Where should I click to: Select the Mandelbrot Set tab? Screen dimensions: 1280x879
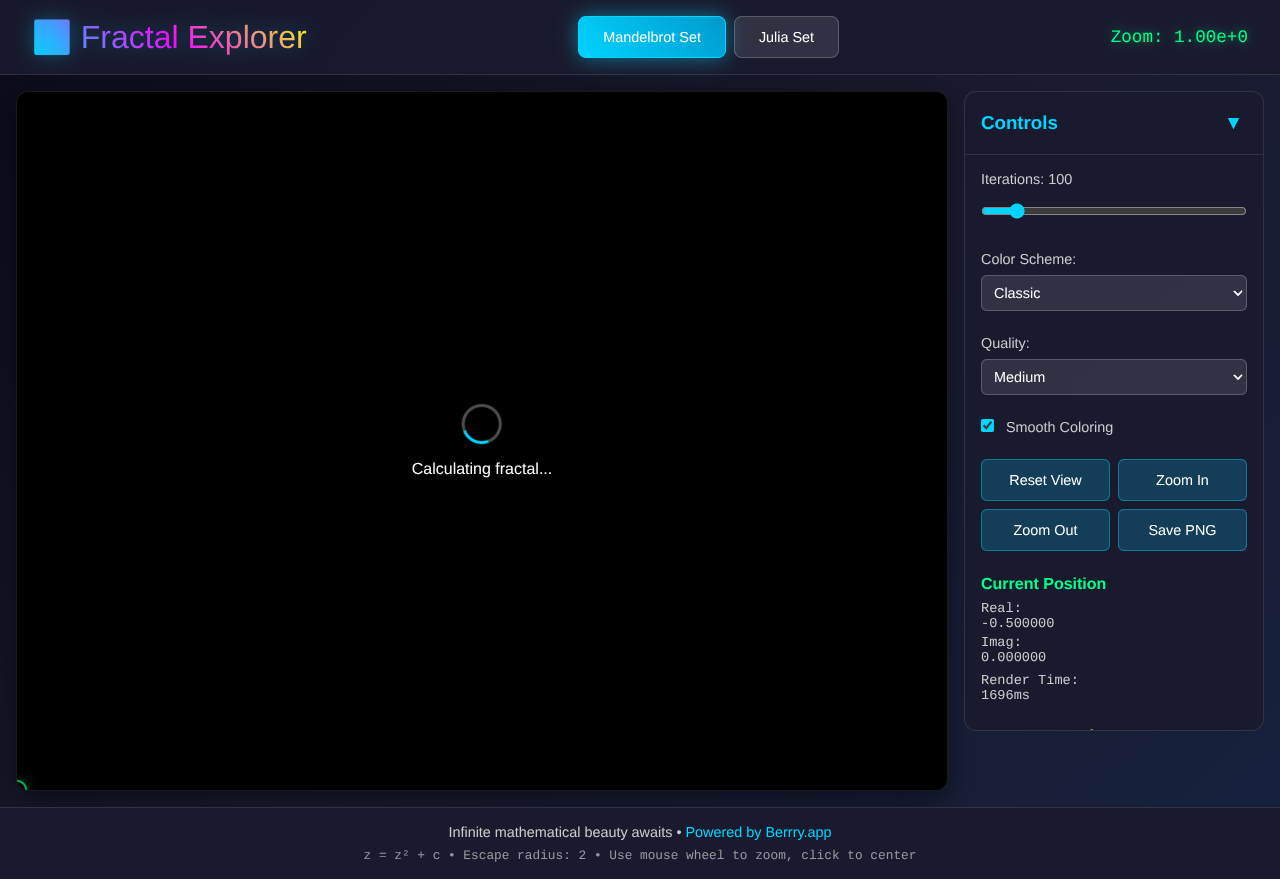tap(651, 36)
